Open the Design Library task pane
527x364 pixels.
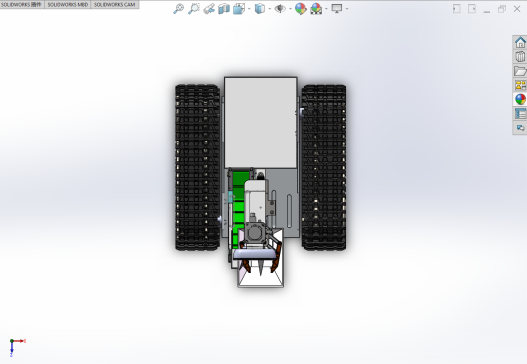[520, 56]
